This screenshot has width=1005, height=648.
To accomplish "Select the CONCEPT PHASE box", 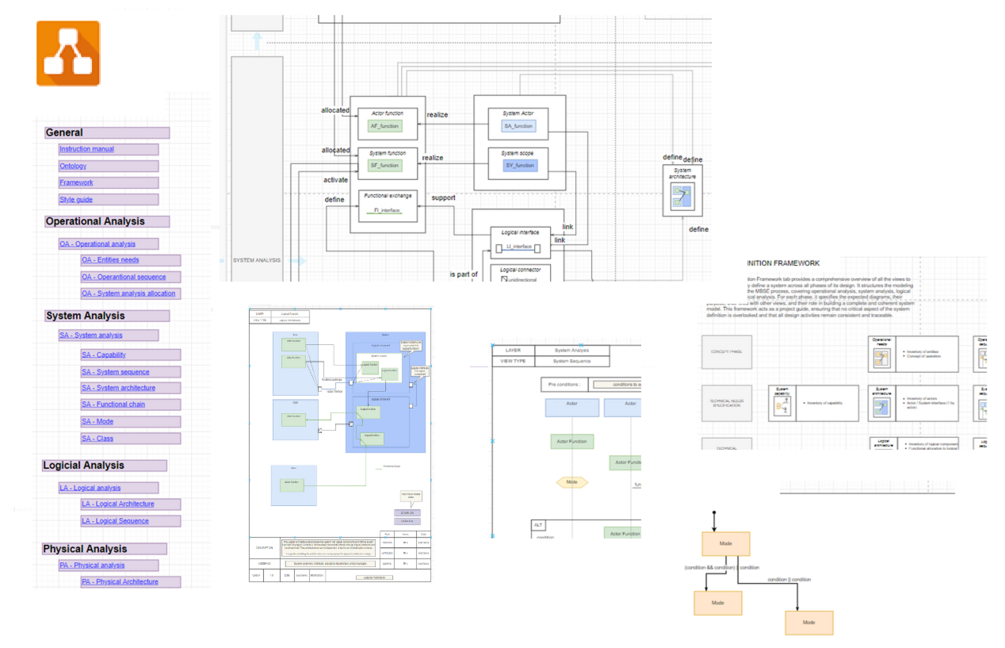I will (x=726, y=352).
